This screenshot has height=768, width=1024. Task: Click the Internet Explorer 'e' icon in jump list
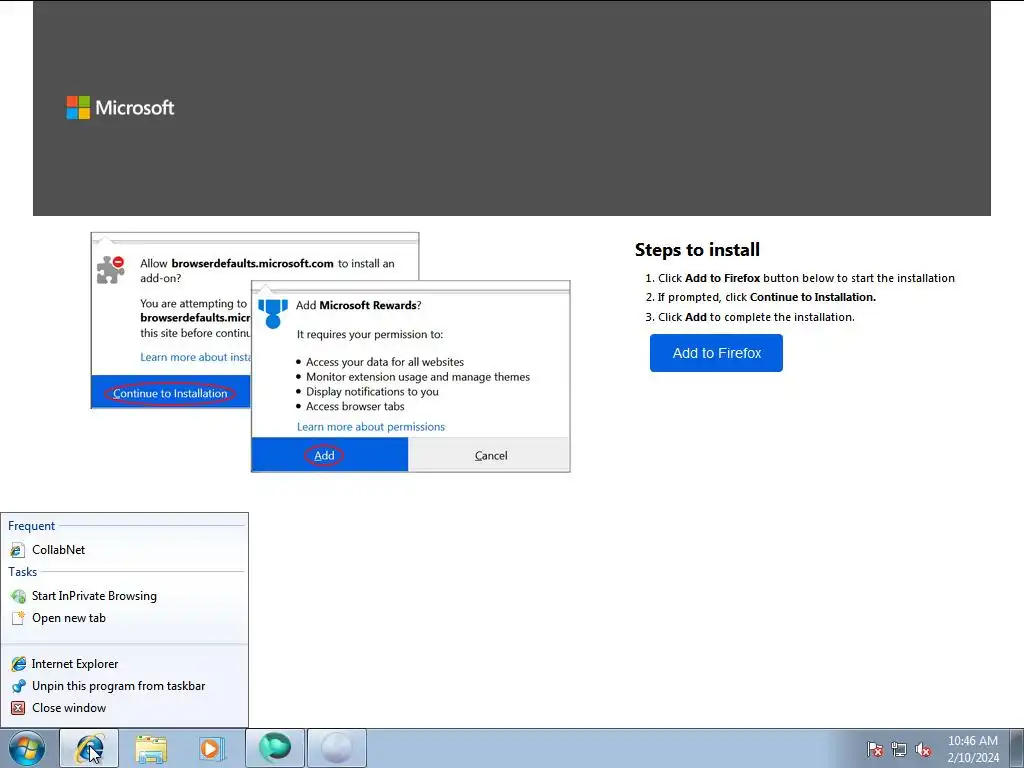(18, 664)
